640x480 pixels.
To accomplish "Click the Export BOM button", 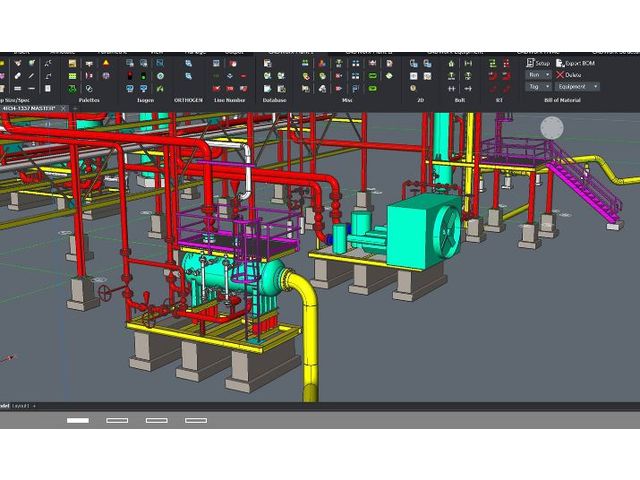I will pos(574,63).
